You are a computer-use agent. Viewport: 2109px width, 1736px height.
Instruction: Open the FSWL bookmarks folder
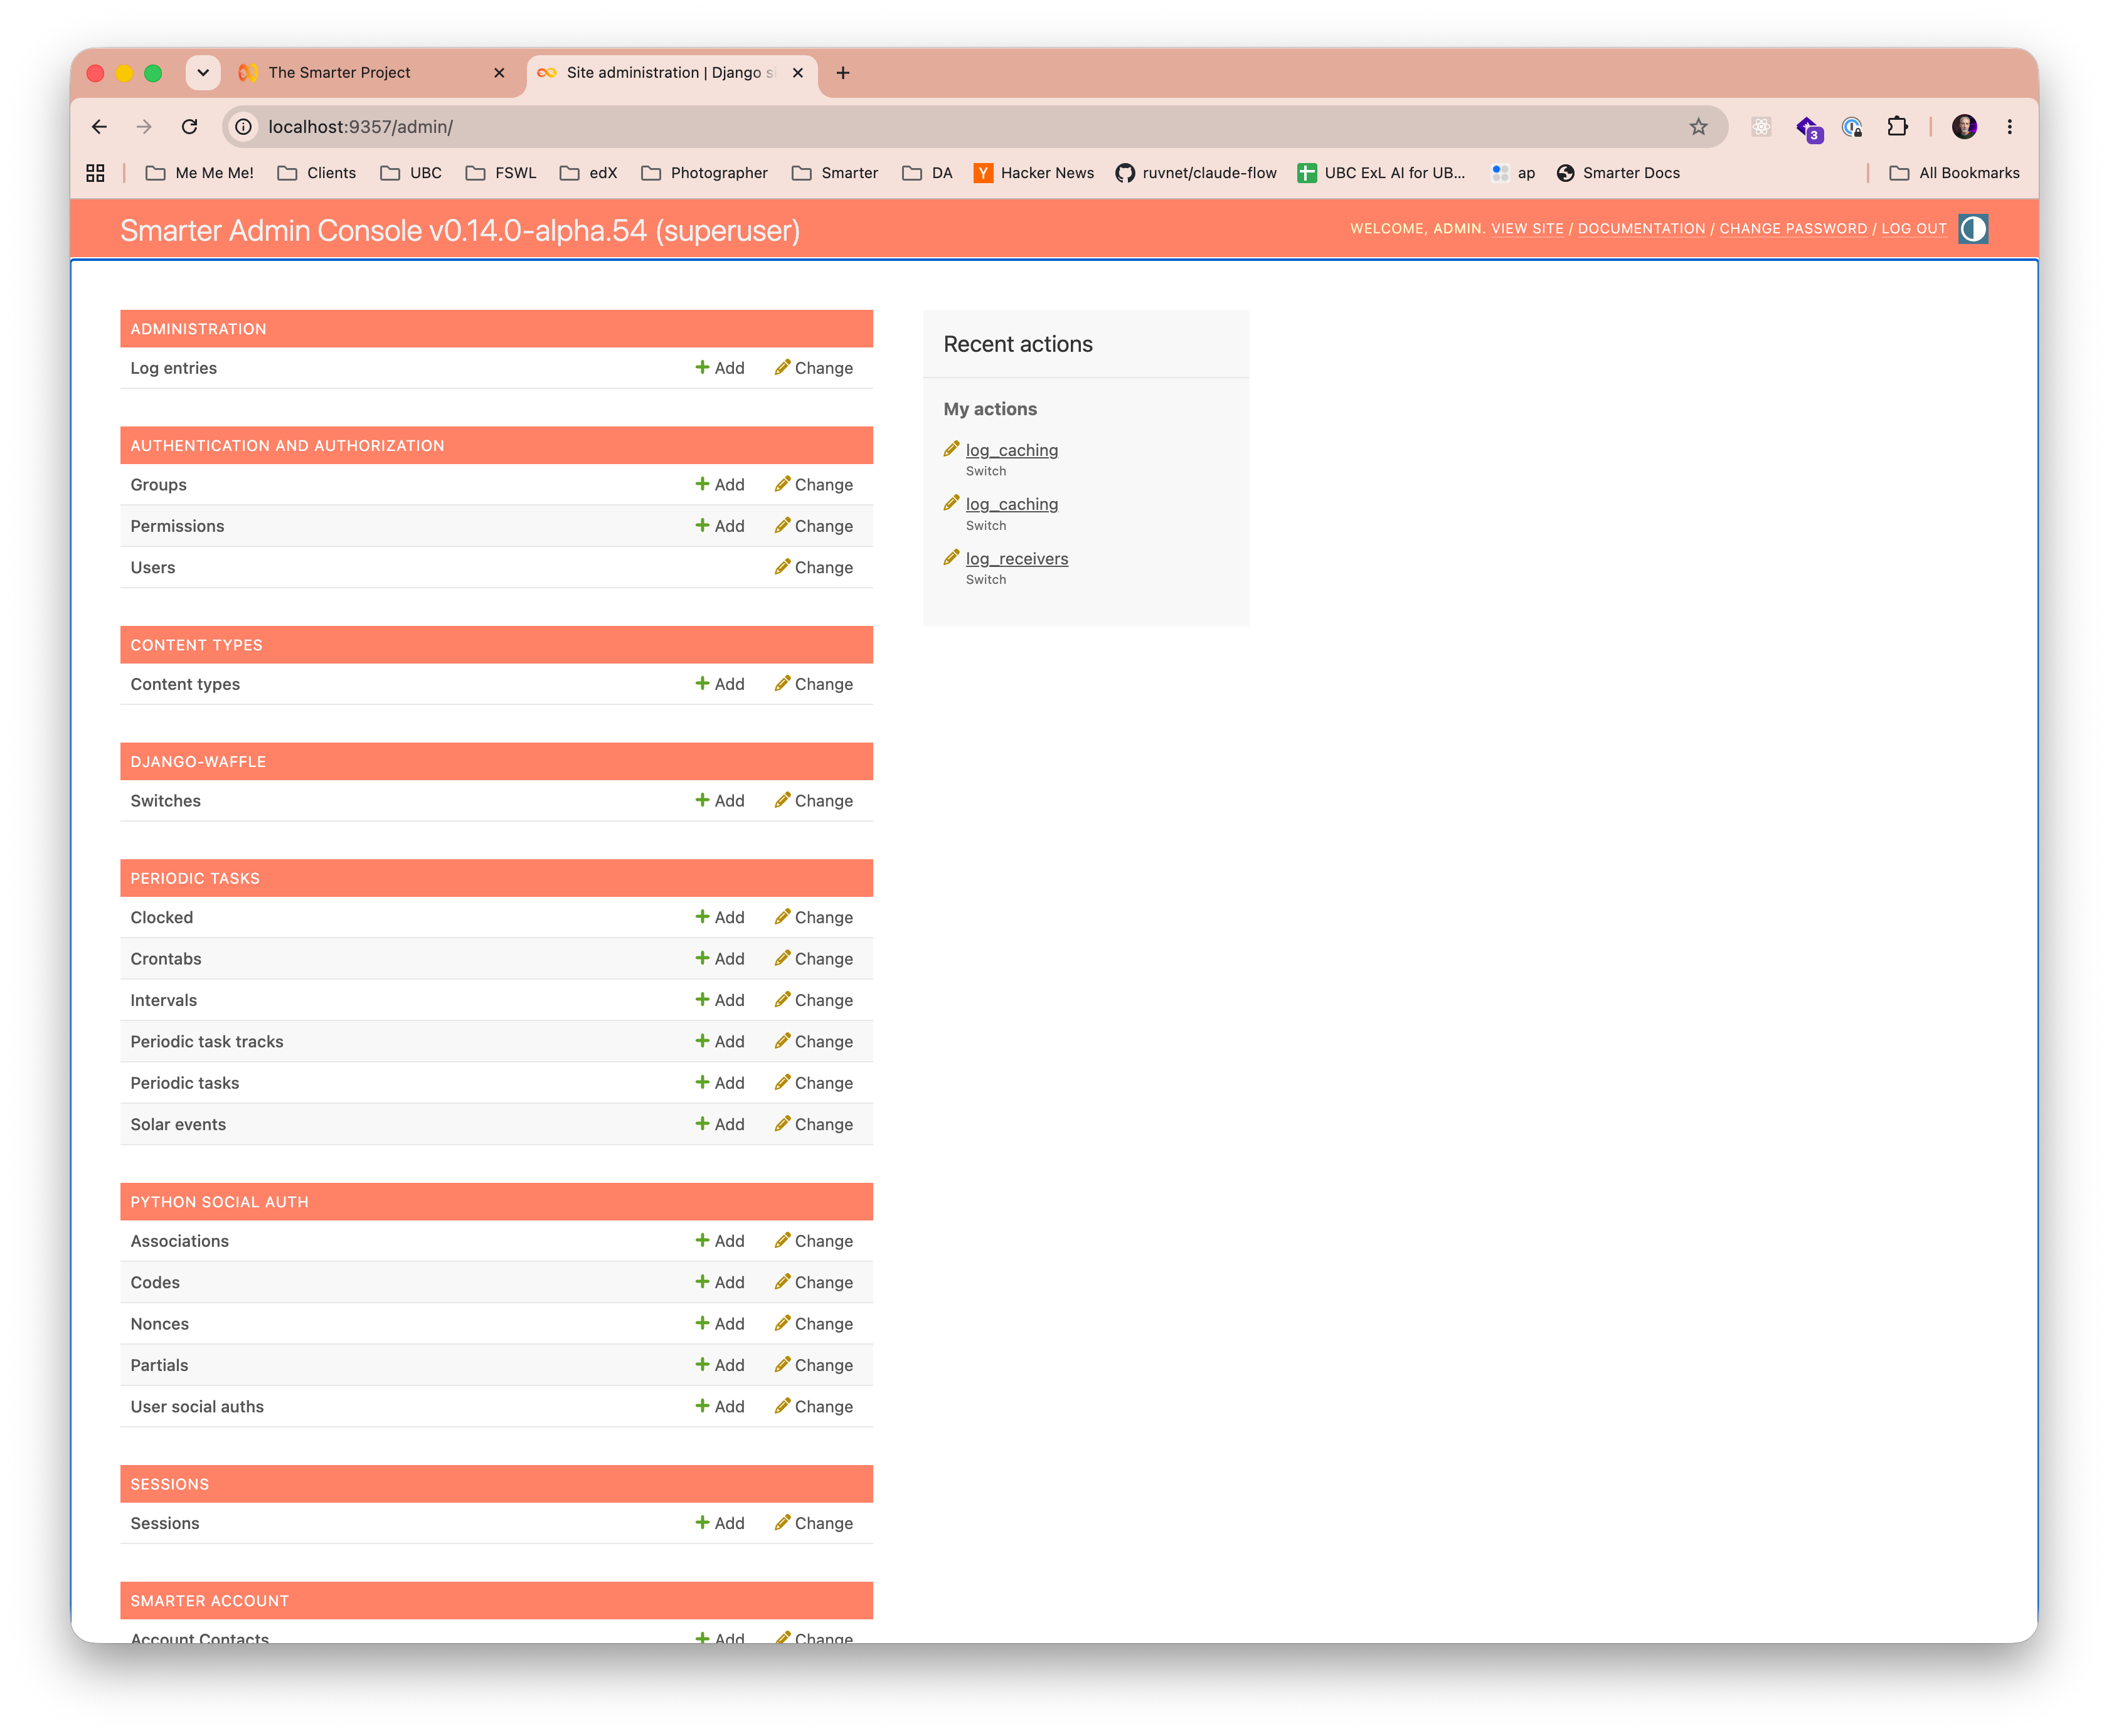click(x=501, y=173)
